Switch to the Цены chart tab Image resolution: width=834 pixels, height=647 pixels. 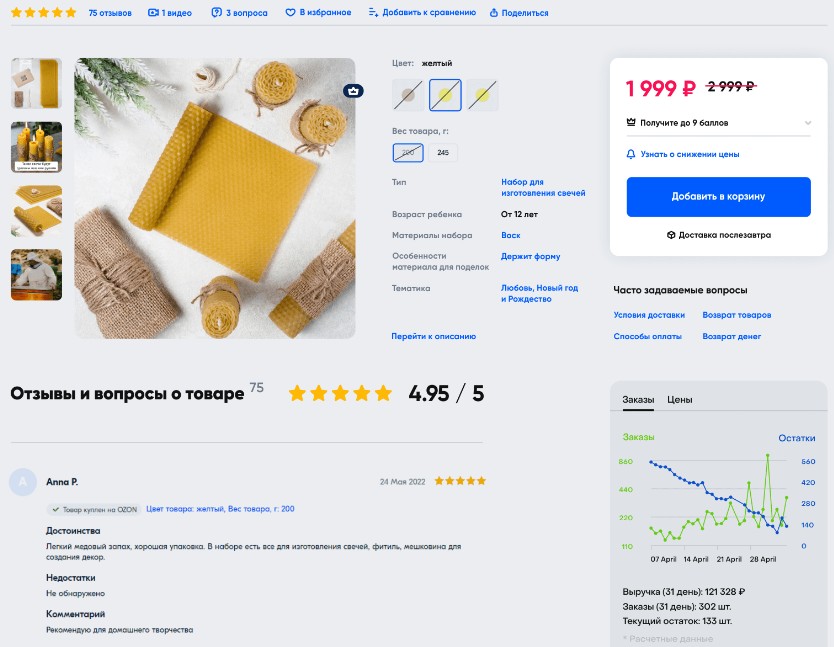[680, 400]
